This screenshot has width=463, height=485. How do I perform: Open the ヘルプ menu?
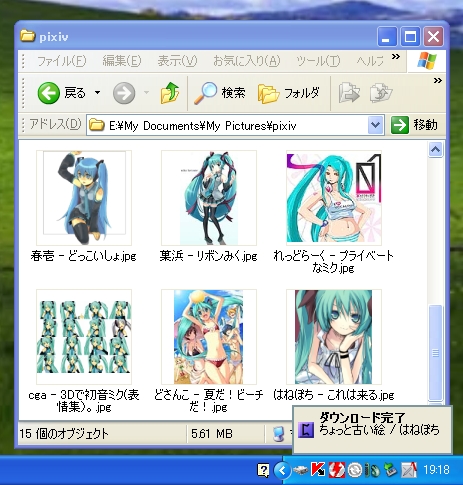[x=370, y=61]
